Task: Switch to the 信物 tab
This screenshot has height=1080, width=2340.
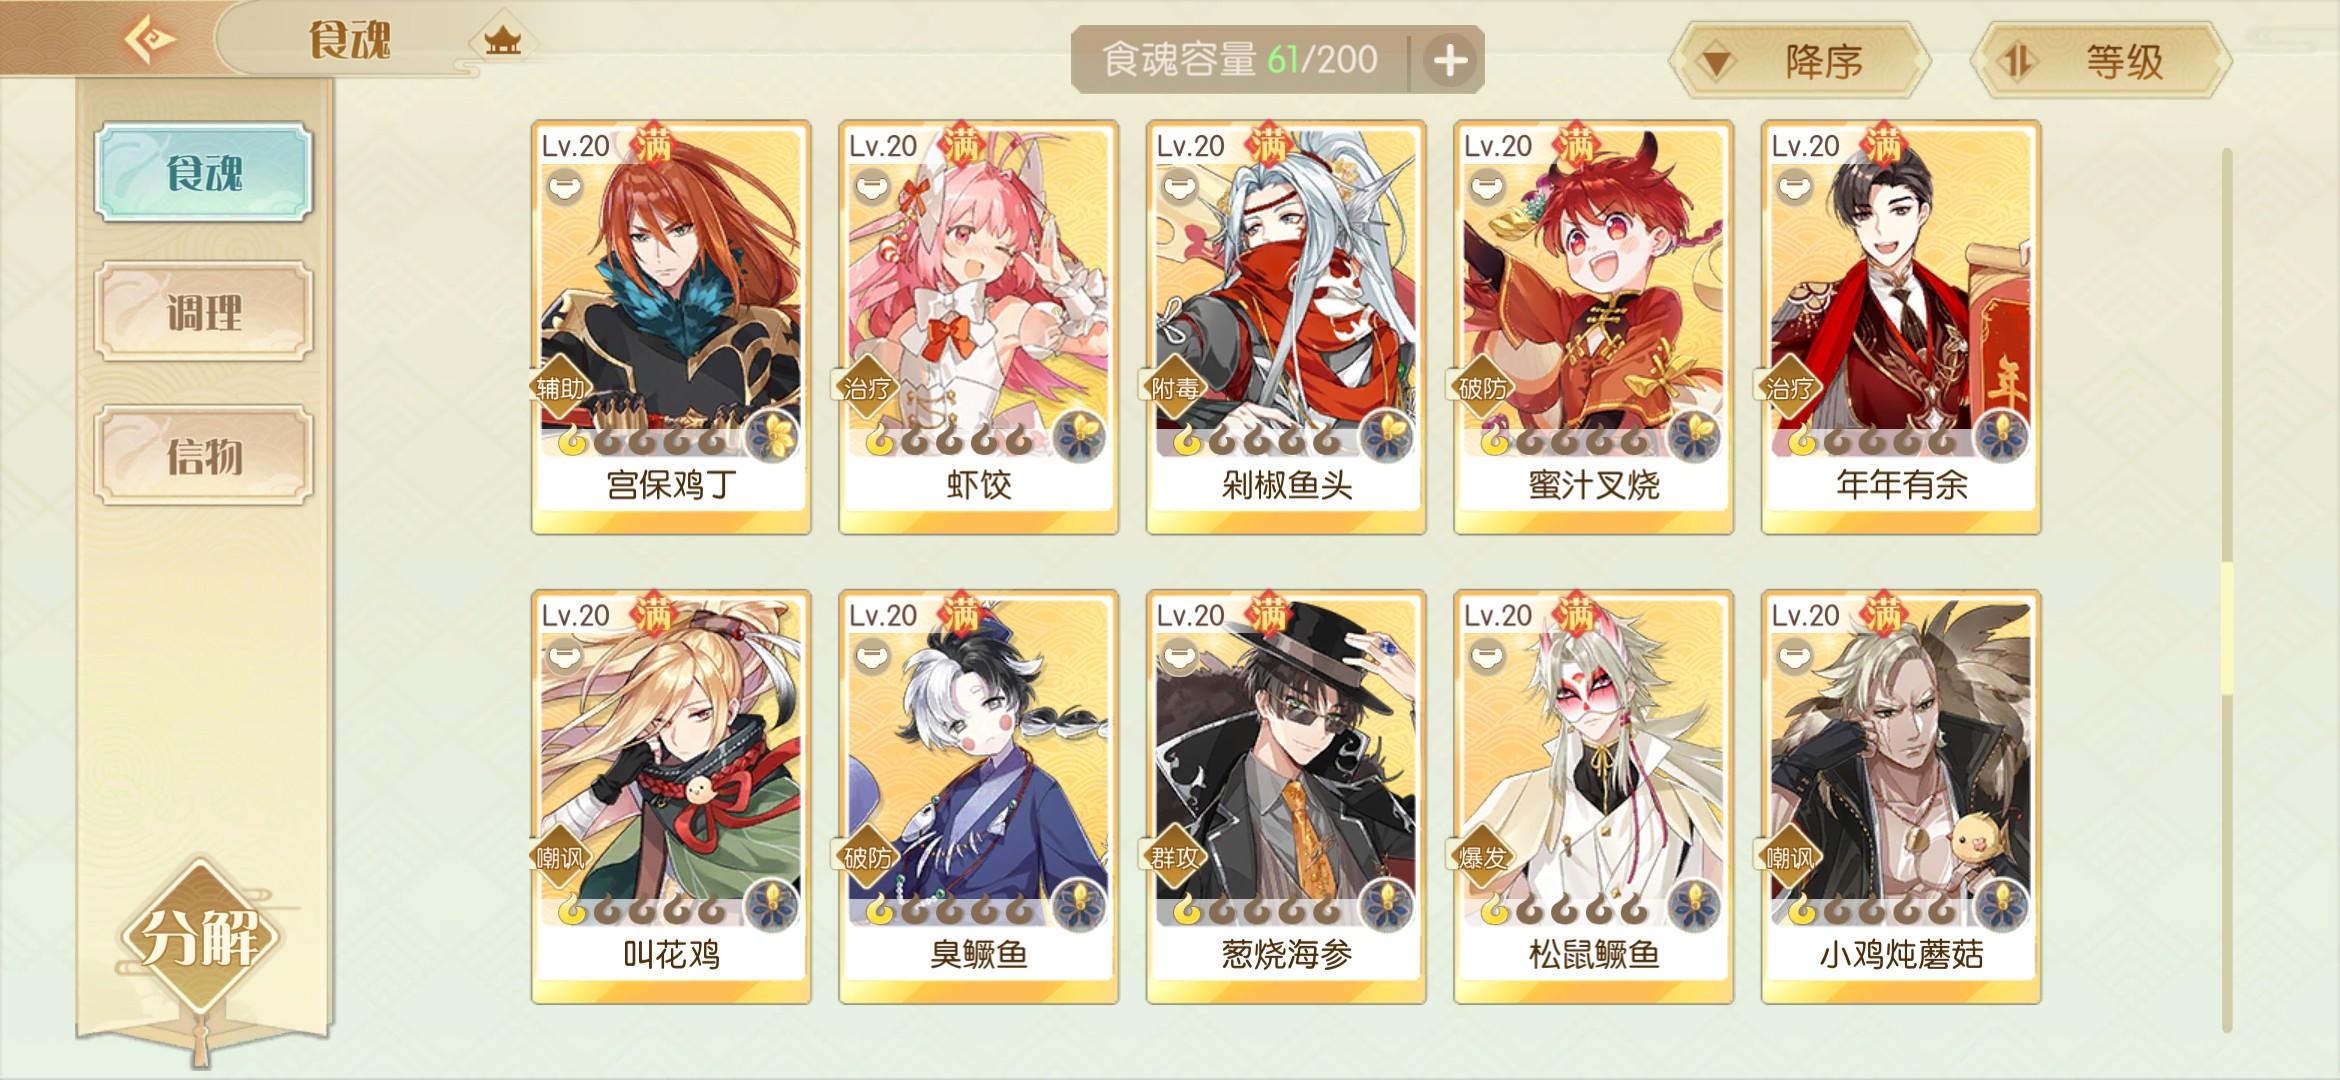Action: pyautogui.click(x=204, y=455)
